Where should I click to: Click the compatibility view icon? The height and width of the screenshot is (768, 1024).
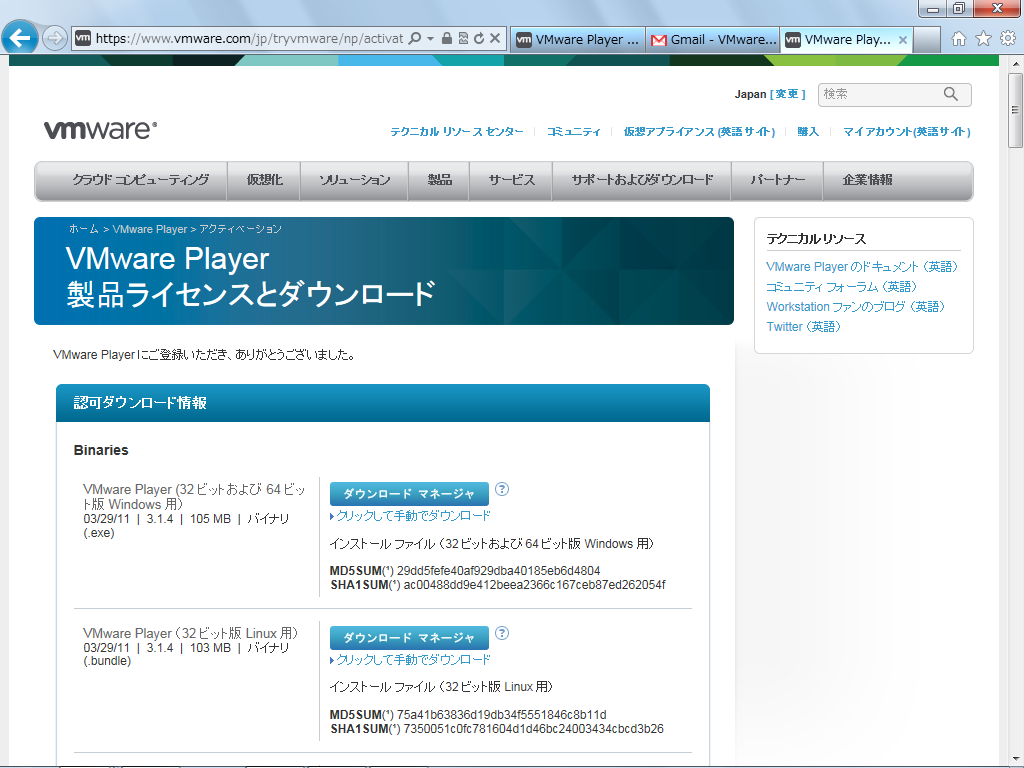(x=463, y=39)
